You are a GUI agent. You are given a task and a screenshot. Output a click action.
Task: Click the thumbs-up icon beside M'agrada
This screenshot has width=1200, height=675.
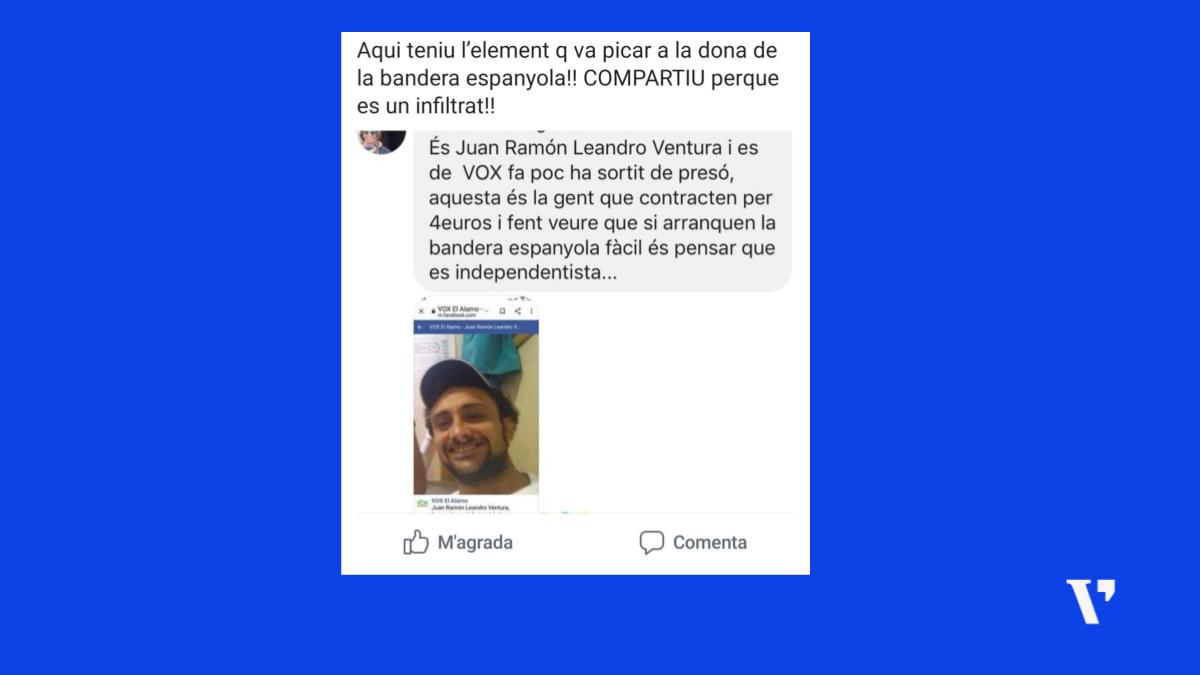[x=416, y=543]
